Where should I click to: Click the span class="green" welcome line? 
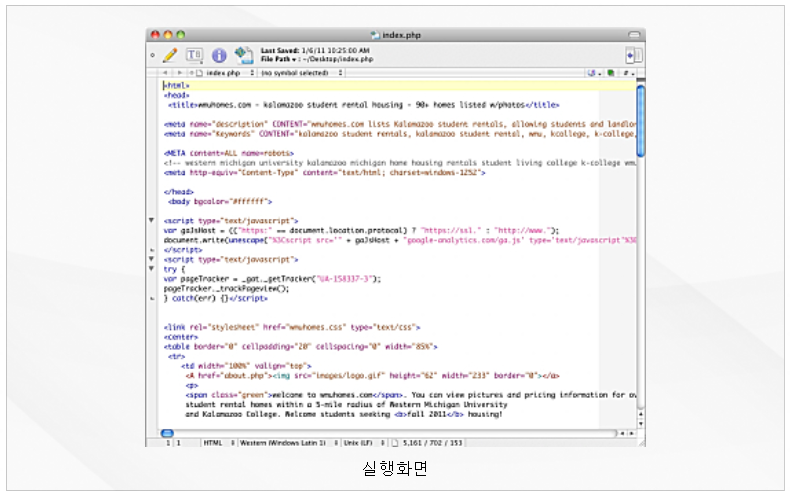pos(411,395)
